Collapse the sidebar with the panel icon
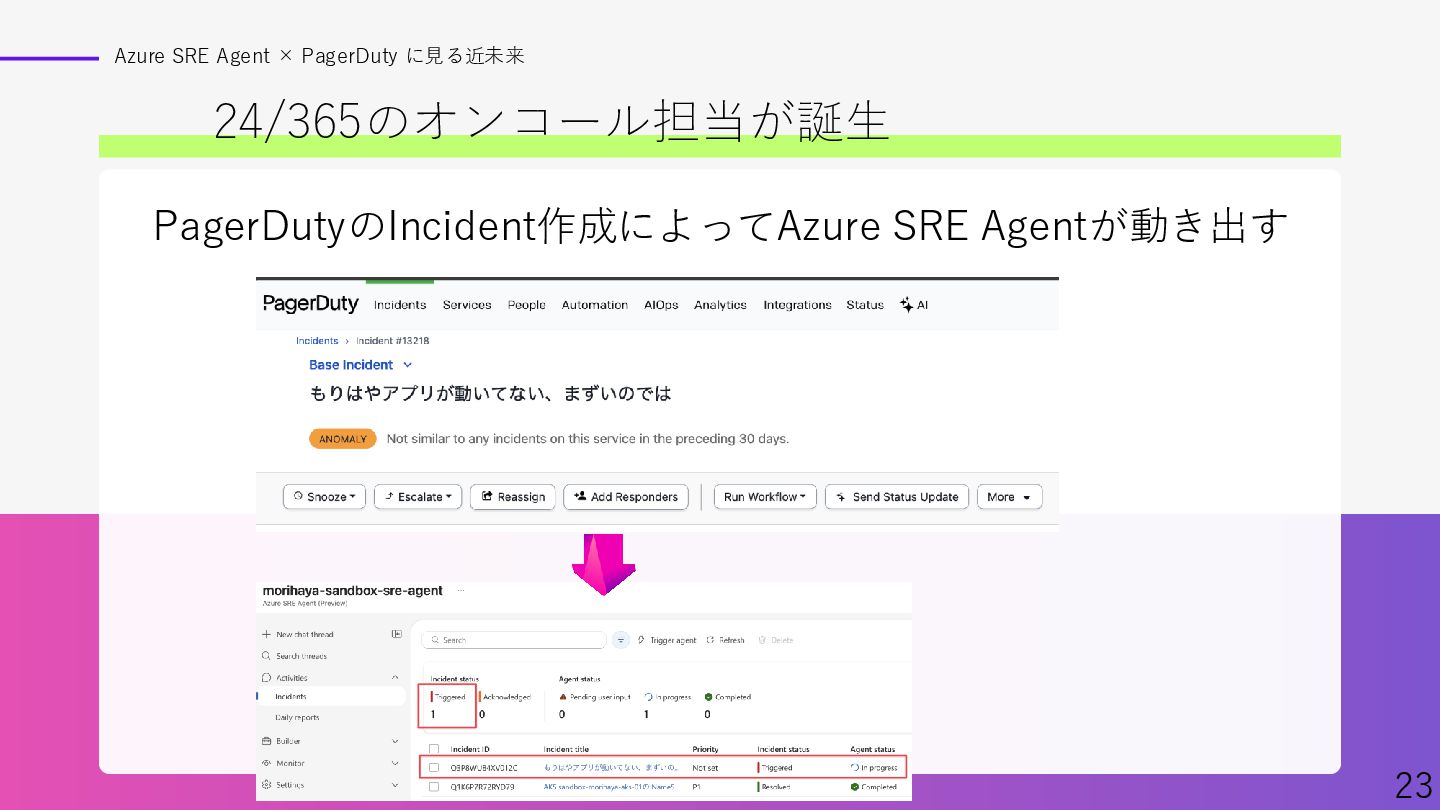 [x=396, y=634]
